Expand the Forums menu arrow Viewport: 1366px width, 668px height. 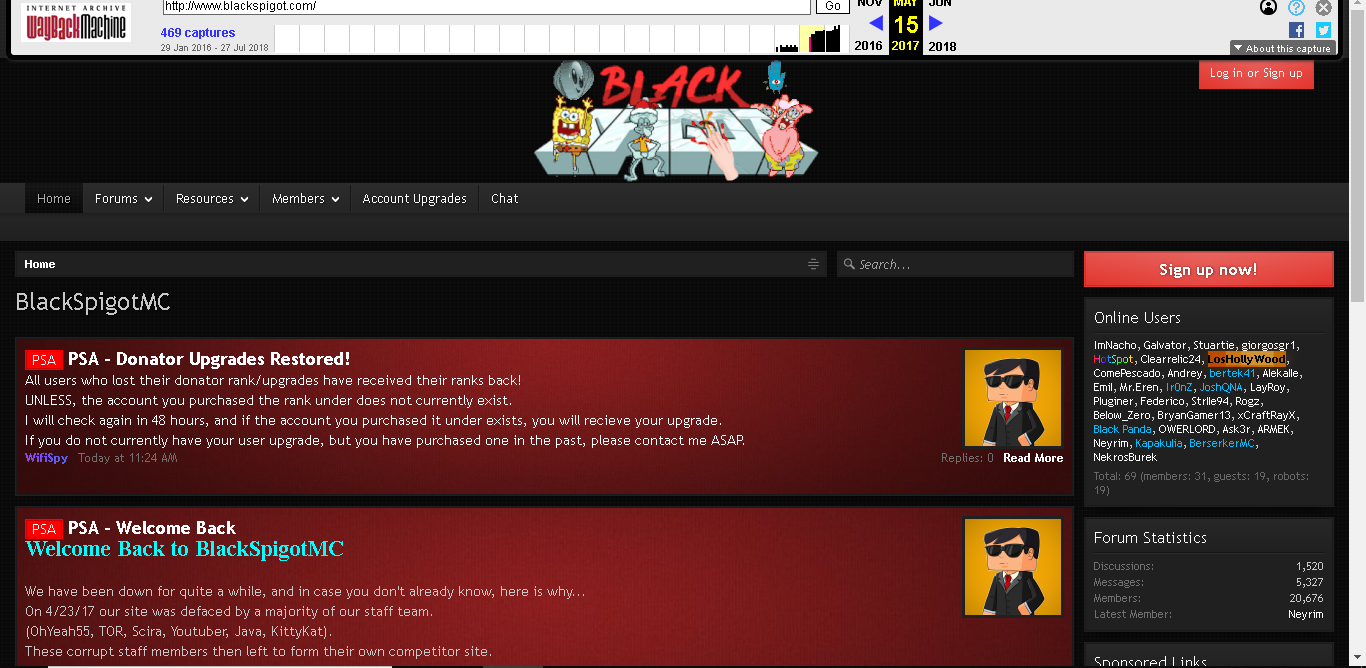pyautogui.click(x=148, y=199)
